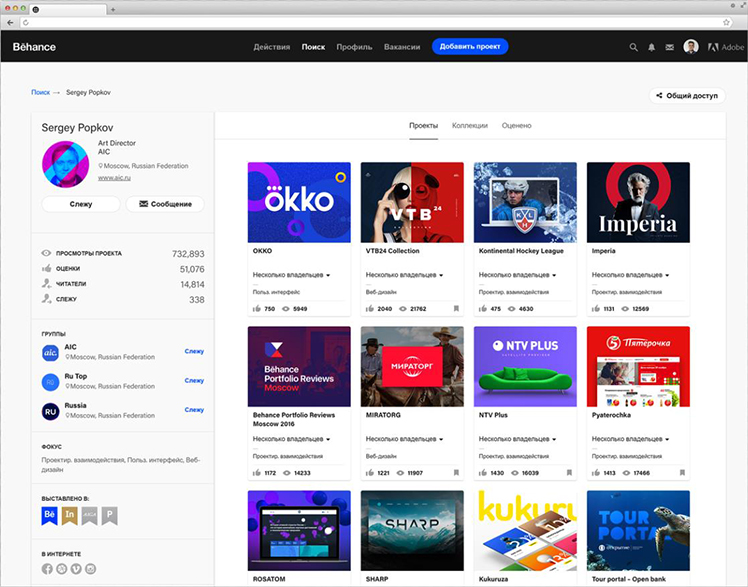The image size is (748, 587).
Task: Toggle following AIC group
Action: (194, 351)
